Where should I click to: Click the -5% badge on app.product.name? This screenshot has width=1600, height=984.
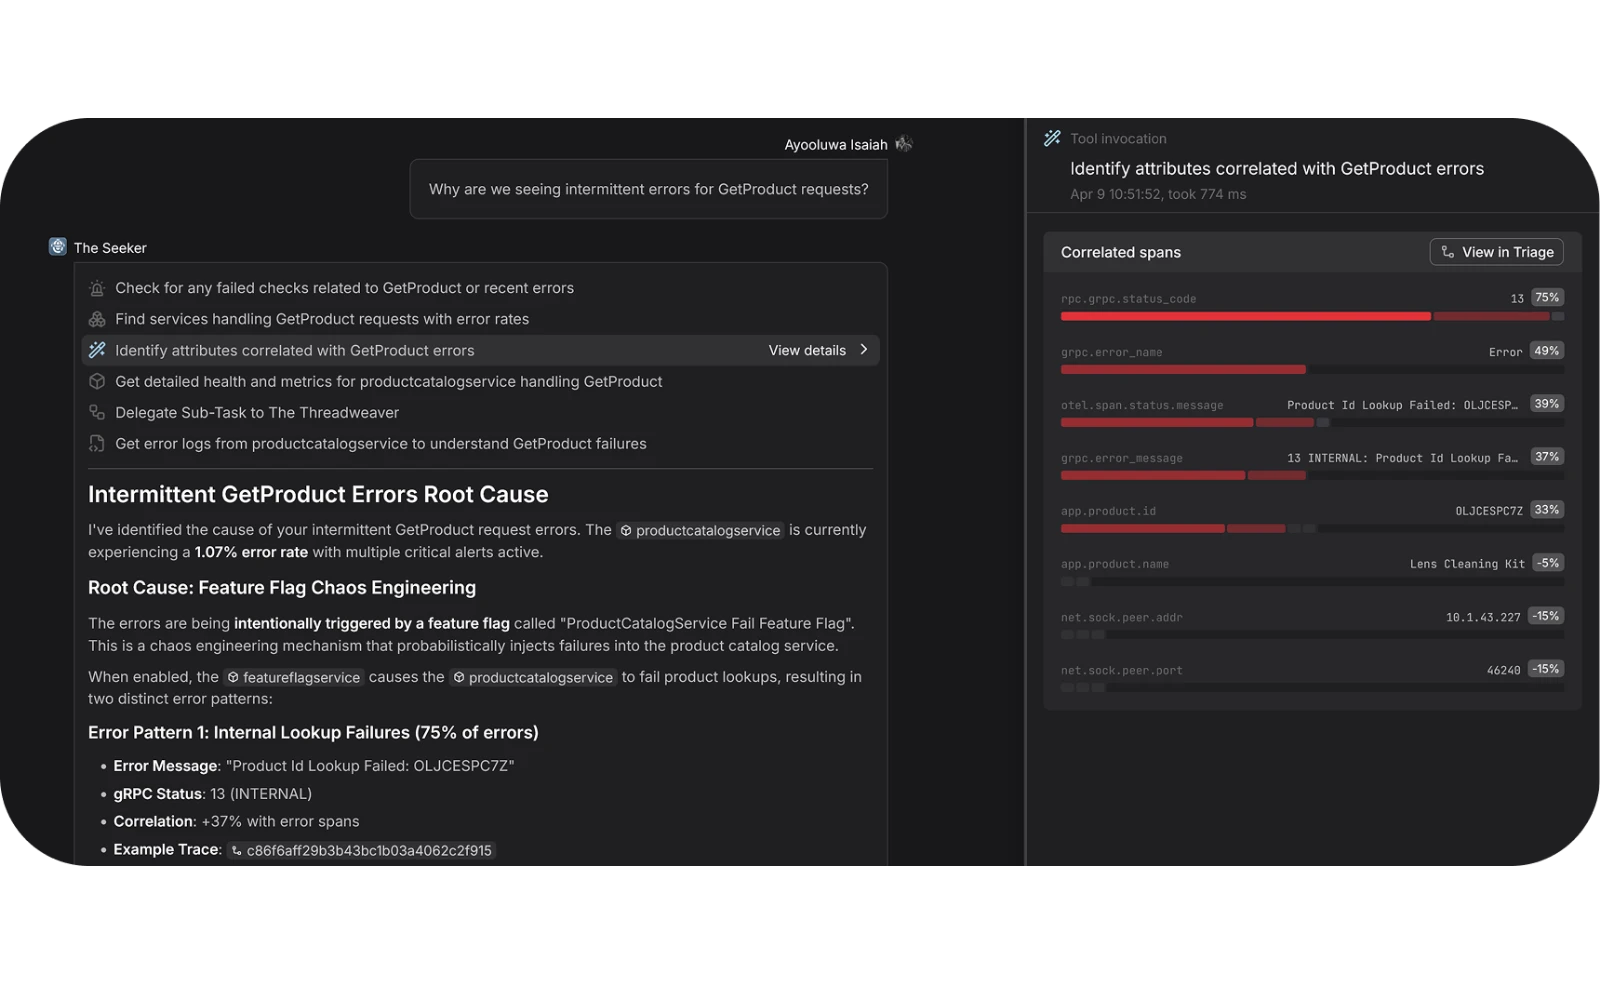pyautogui.click(x=1549, y=563)
